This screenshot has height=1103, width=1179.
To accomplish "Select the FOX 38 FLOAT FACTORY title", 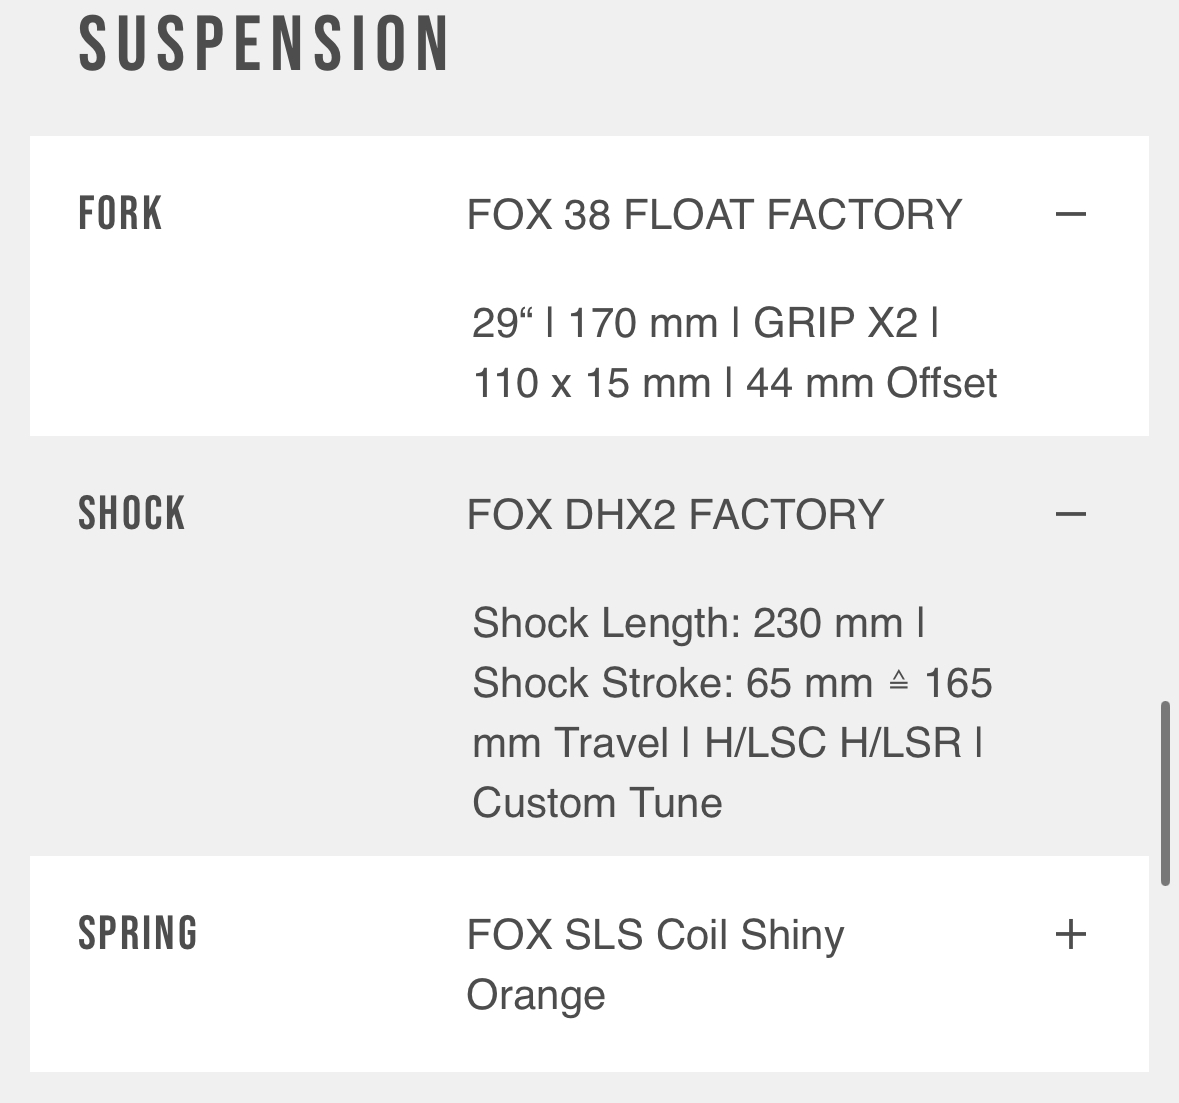I will [x=714, y=215].
